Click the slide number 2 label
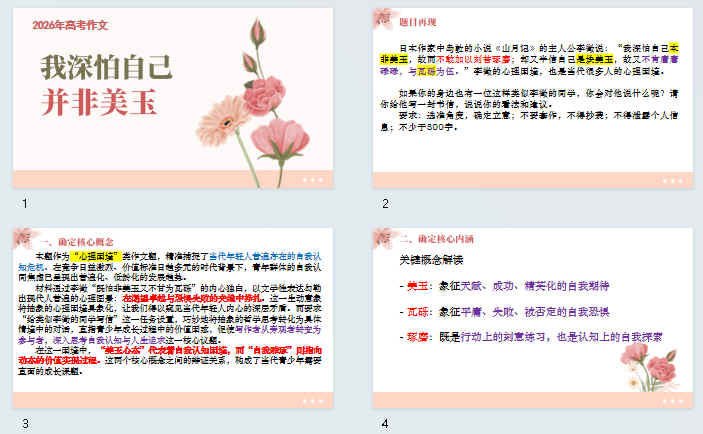703x434 pixels. pyautogui.click(x=385, y=205)
